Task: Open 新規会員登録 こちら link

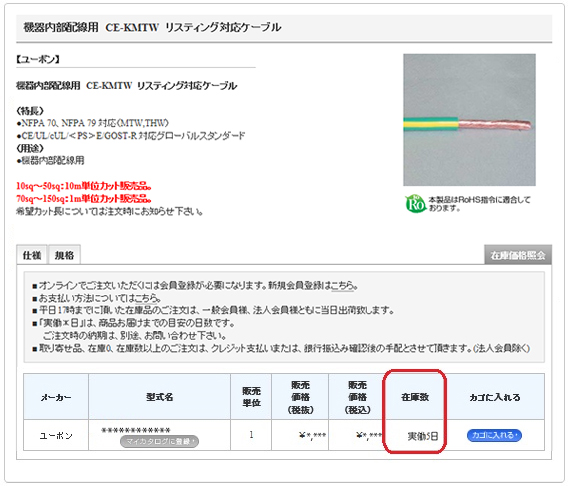Action: pyautogui.click(x=343, y=286)
